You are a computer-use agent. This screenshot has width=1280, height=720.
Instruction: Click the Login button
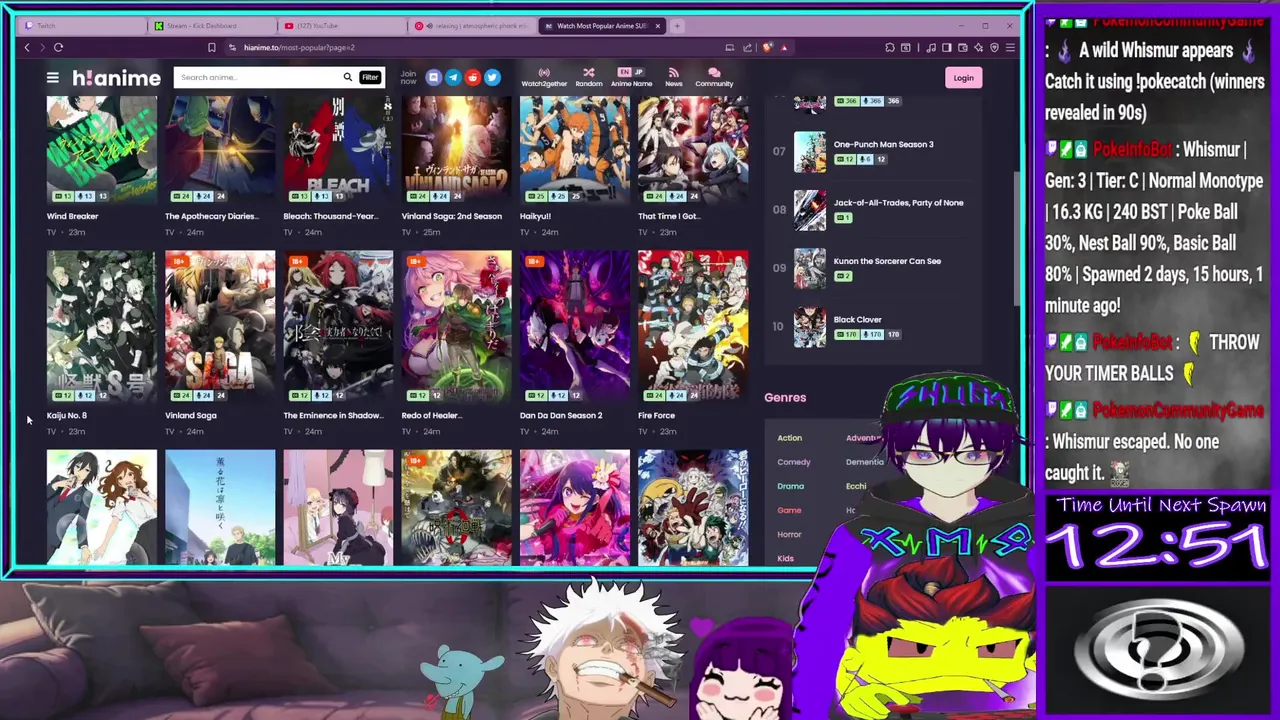tap(963, 77)
